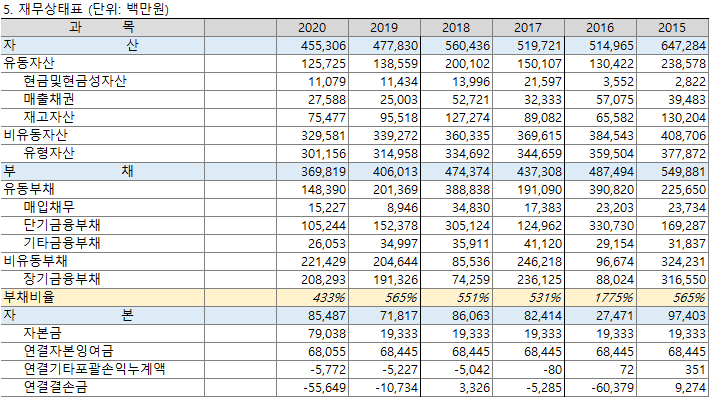Select short-term debt value 105,244
The width and height of the screenshot is (709, 397).
pos(324,226)
